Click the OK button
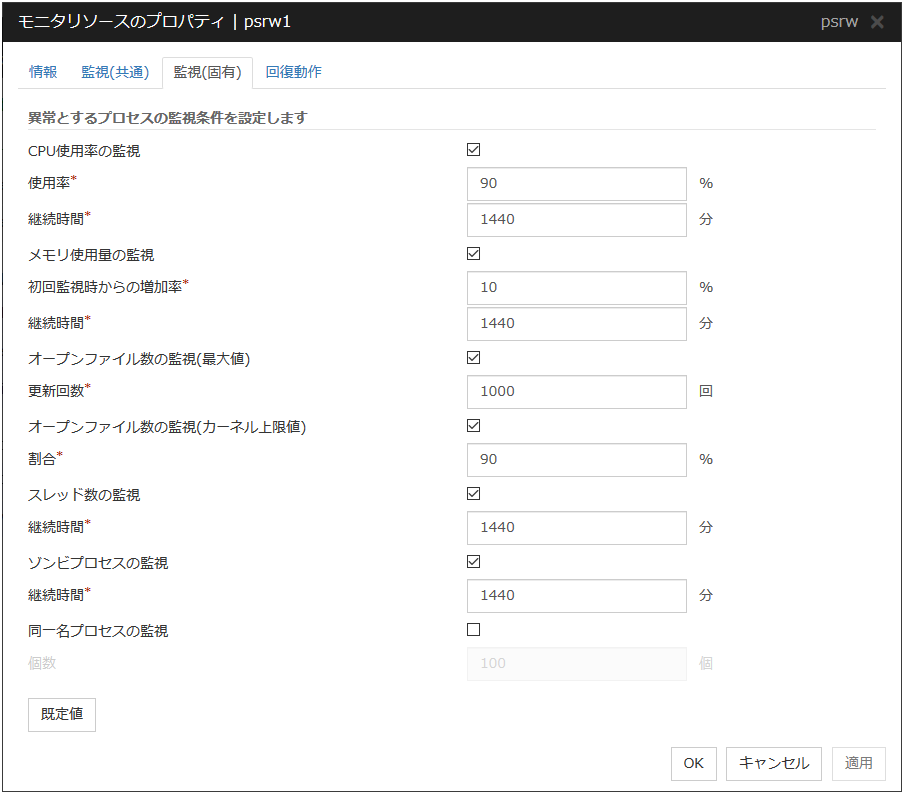904x794 pixels. [x=693, y=763]
